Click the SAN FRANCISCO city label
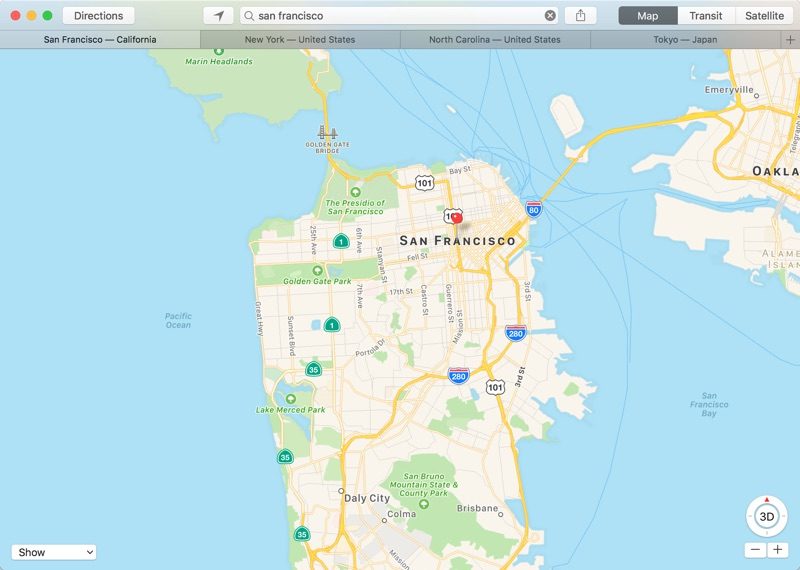800x570 pixels. (x=458, y=241)
